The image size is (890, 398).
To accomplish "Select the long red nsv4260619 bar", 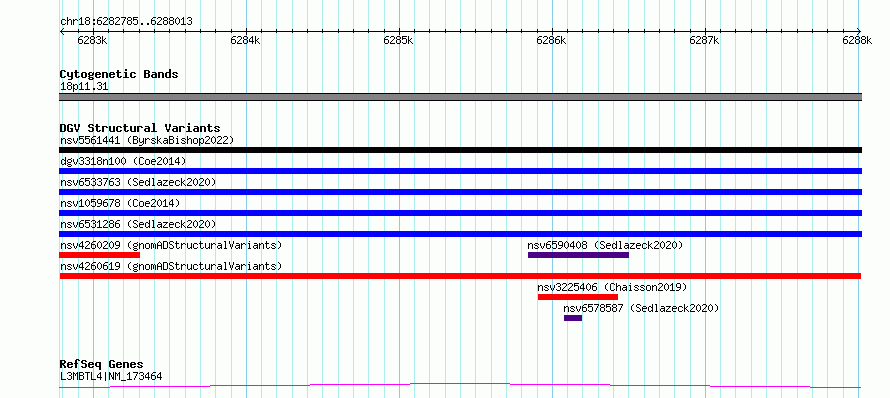I will click(460, 276).
